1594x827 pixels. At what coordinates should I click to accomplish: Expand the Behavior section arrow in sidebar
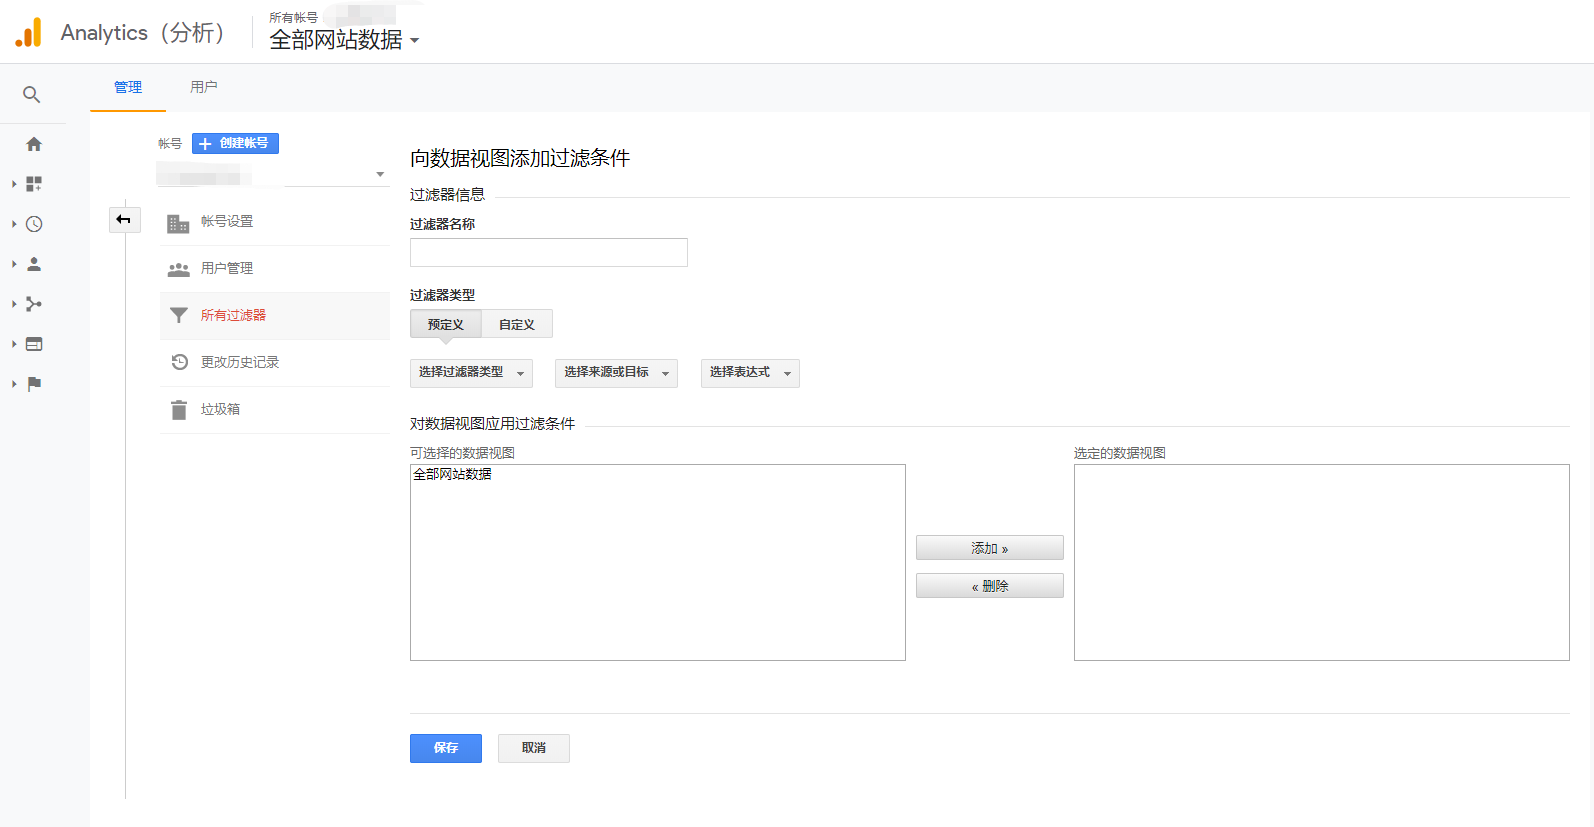14,344
